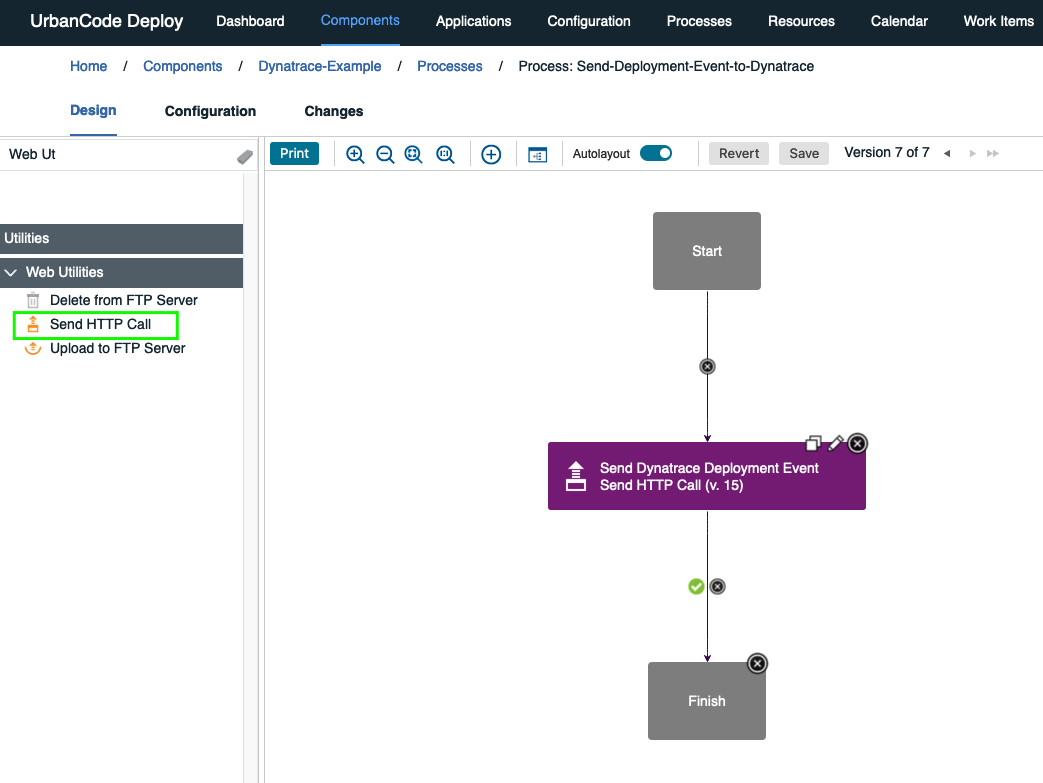Screen dimensions: 1043x783
Task: Fit the diagram to the screen
Action: click(413, 154)
